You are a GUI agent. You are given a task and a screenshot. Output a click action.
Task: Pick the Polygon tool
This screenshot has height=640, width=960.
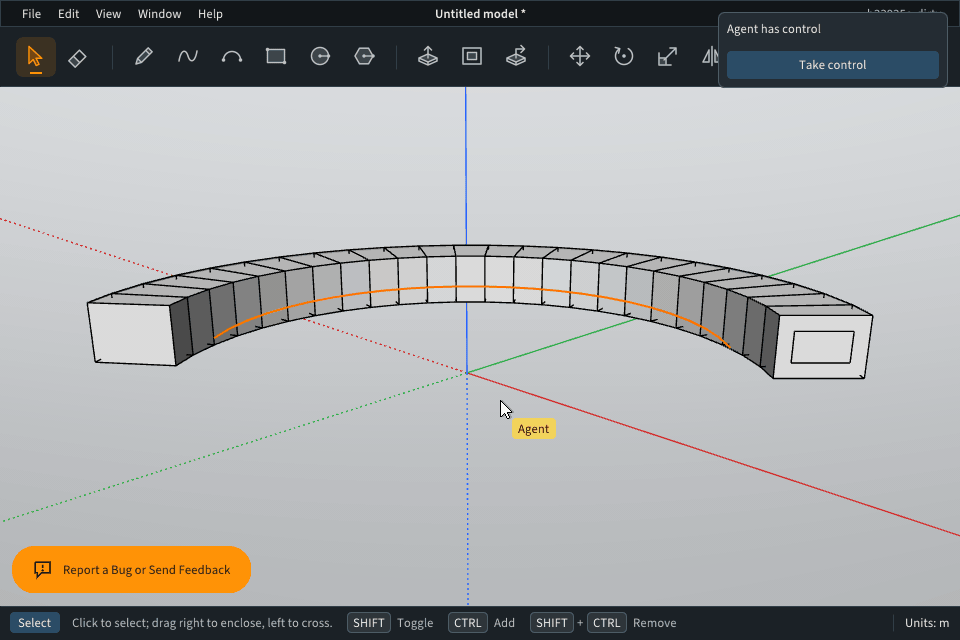(x=364, y=57)
